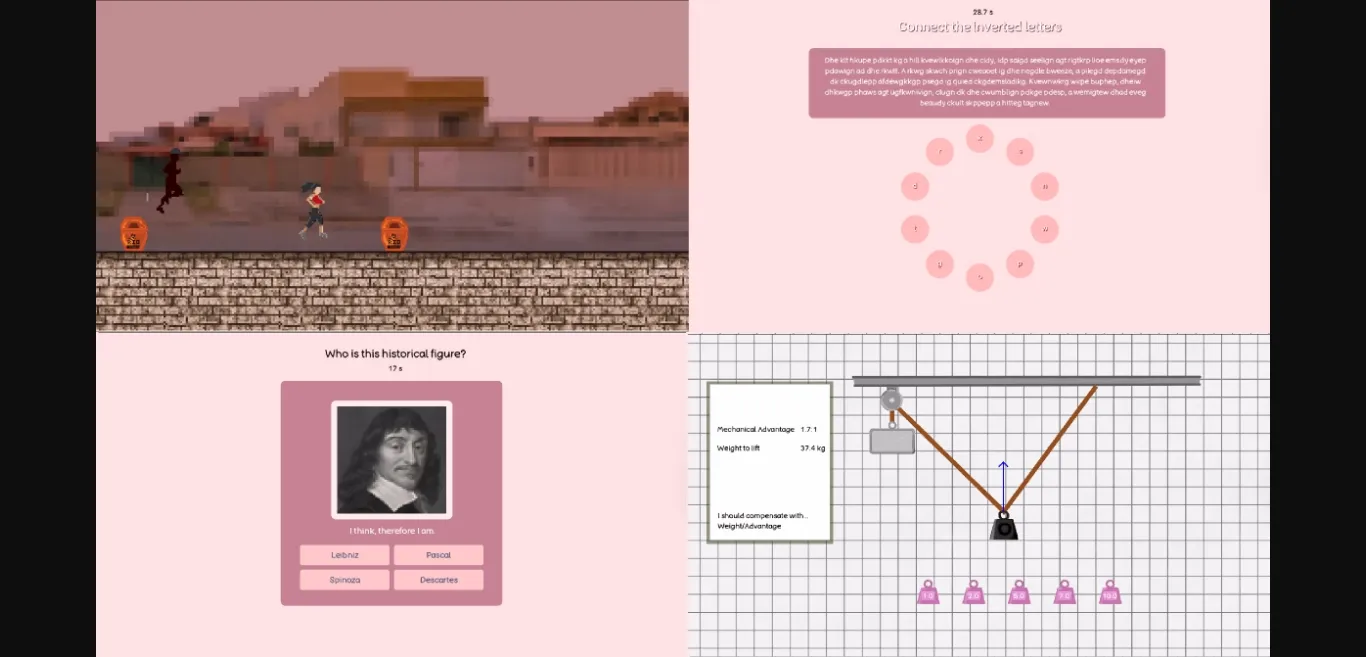Image resolution: width=1366 pixels, height=657 pixels.
Task: Select the letter r circle
Action: (x=940, y=151)
